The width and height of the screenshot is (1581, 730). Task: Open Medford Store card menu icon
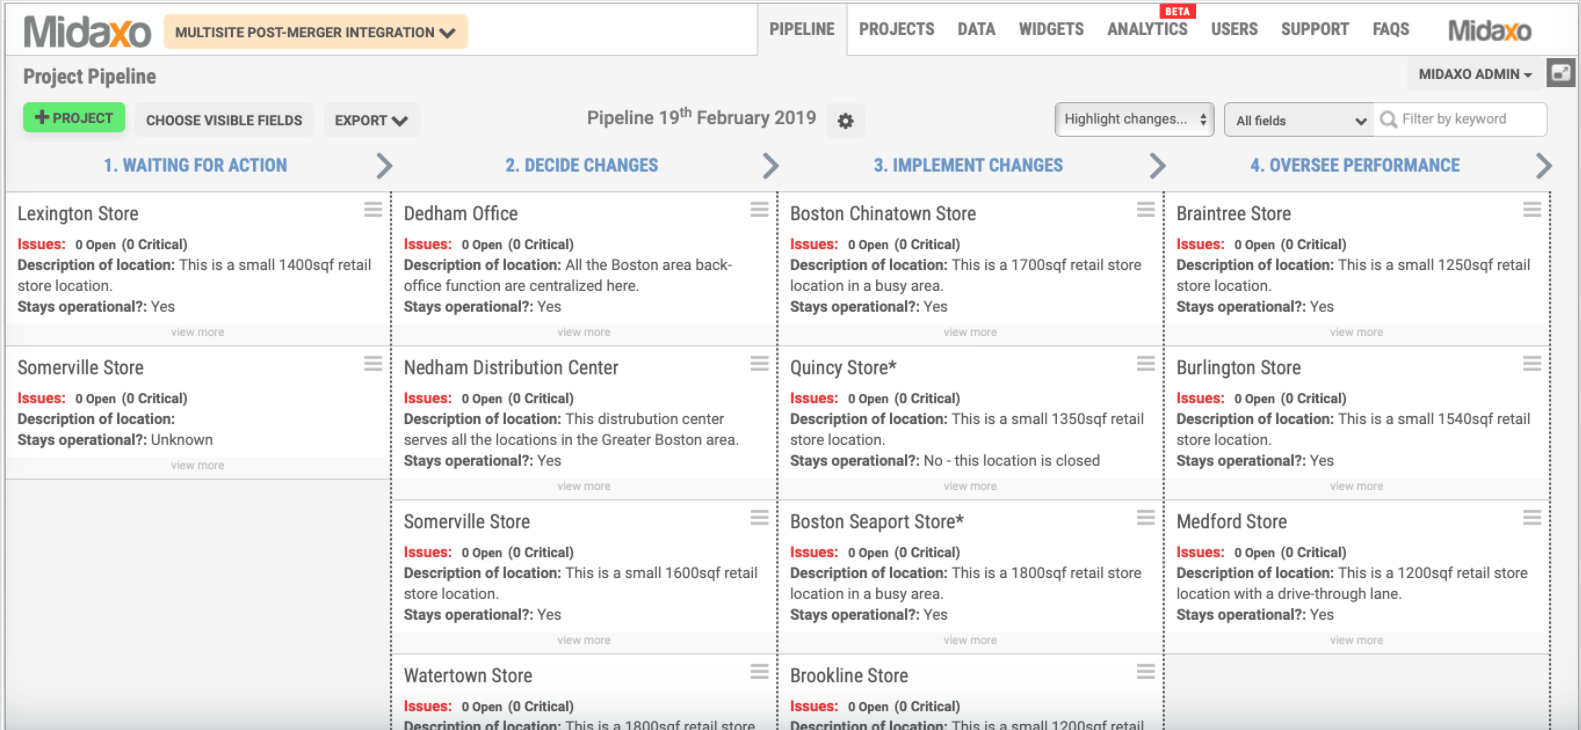(x=1532, y=518)
